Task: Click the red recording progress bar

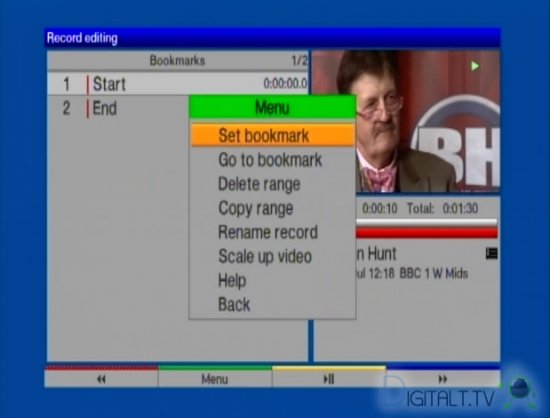Action: (x=427, y=233)
